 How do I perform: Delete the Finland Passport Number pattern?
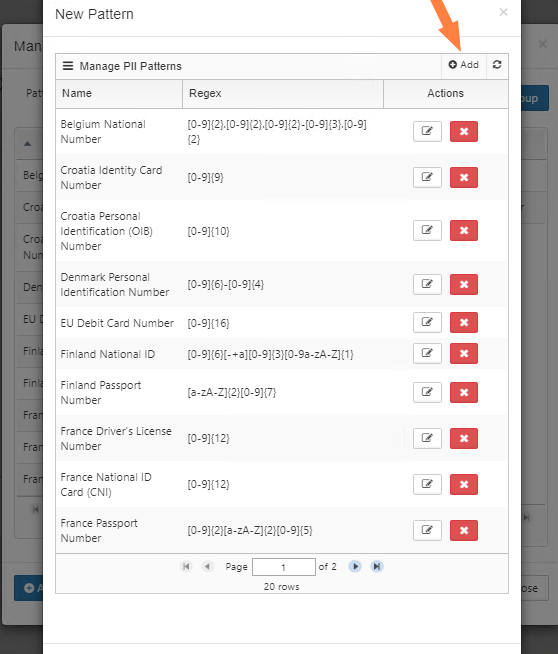464,392
